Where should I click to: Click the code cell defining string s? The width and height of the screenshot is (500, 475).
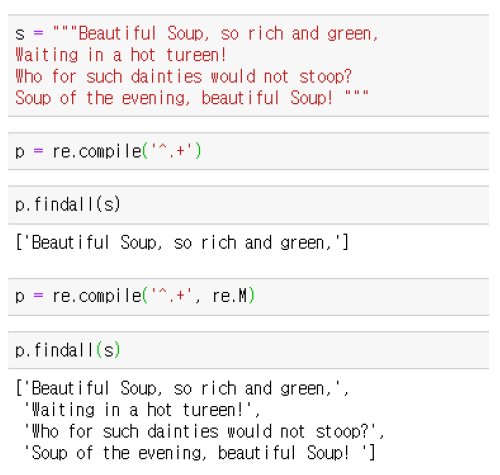point(248,66)
